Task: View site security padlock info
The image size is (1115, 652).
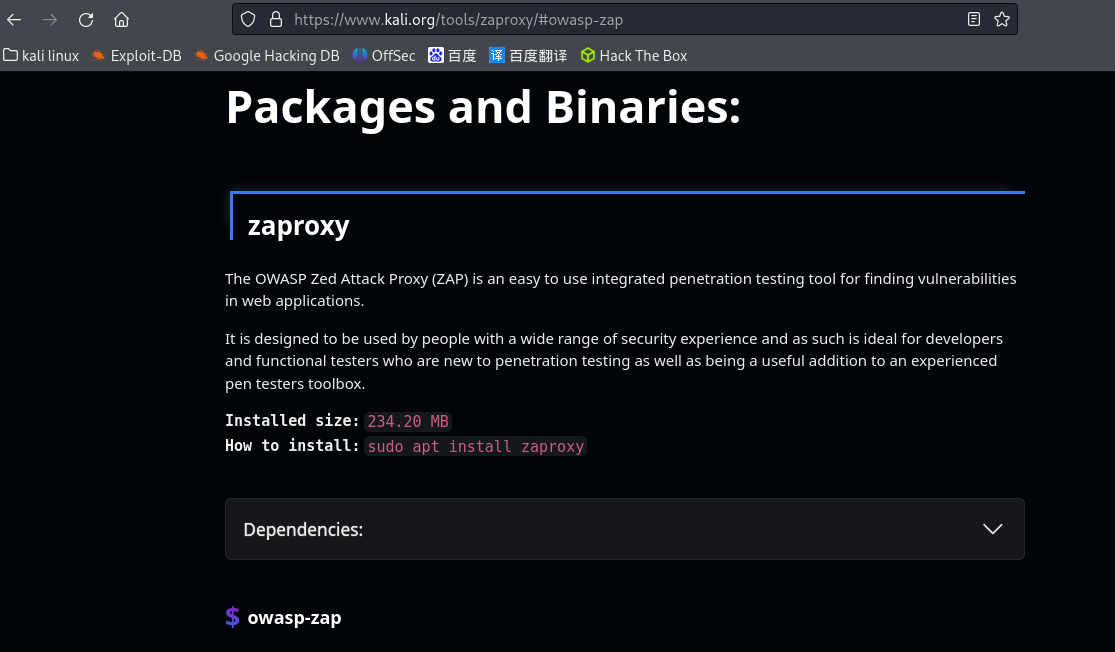Action: 276,19
